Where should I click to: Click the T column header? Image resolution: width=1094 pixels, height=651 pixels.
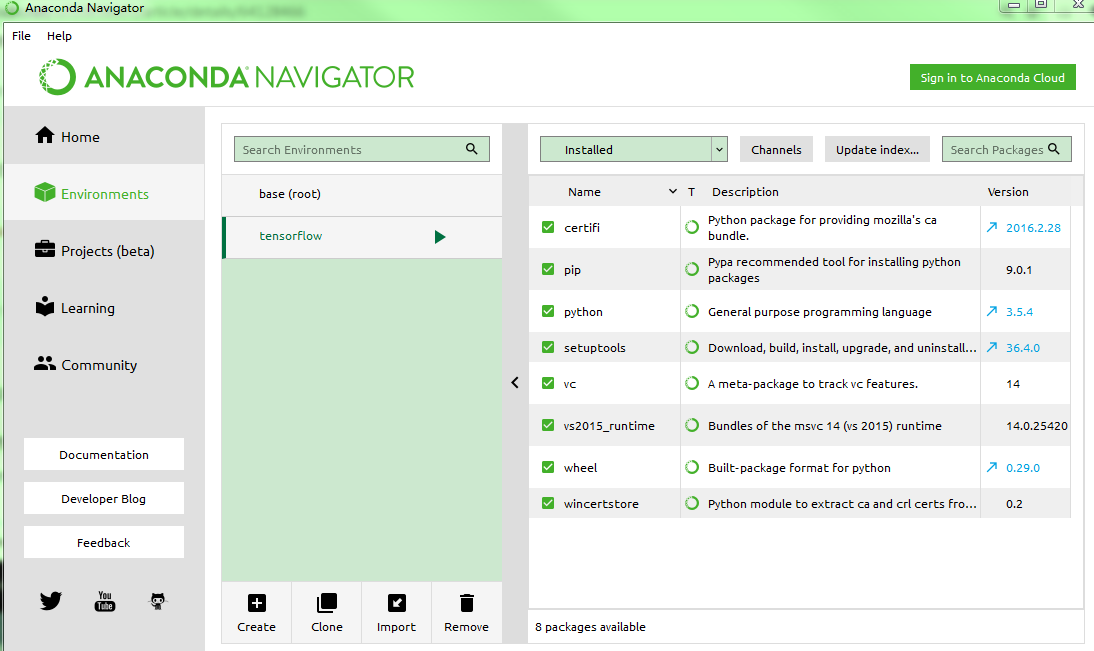pos(691,191)
